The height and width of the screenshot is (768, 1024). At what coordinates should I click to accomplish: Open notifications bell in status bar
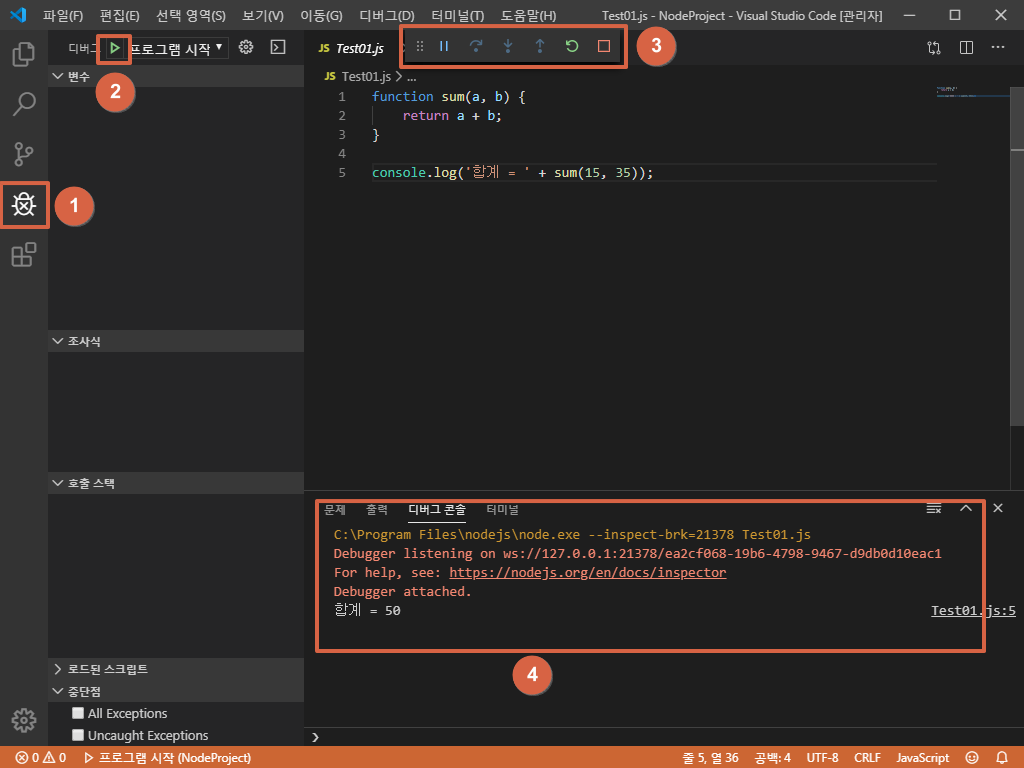(1002, 758)
